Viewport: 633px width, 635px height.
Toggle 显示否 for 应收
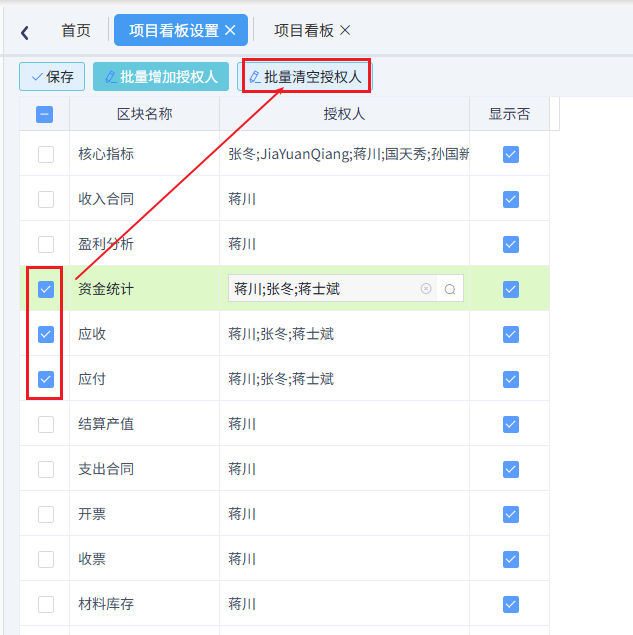(x=511, y=334)
